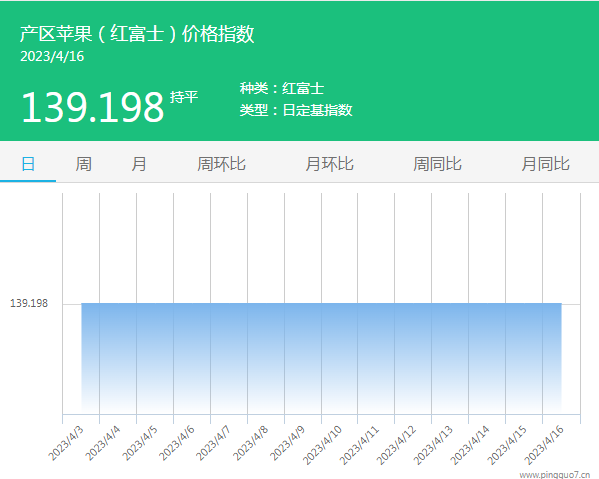Click the large 139.198 index value
Viewport: 599px width, 479px height.
click(x=93, y=107)
